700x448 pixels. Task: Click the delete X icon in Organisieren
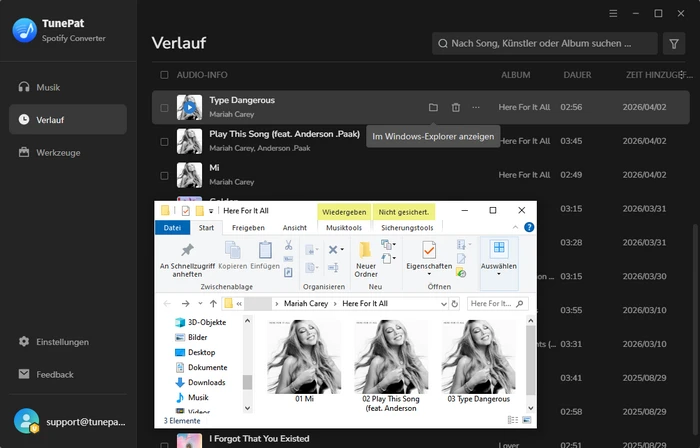(333, 249)
